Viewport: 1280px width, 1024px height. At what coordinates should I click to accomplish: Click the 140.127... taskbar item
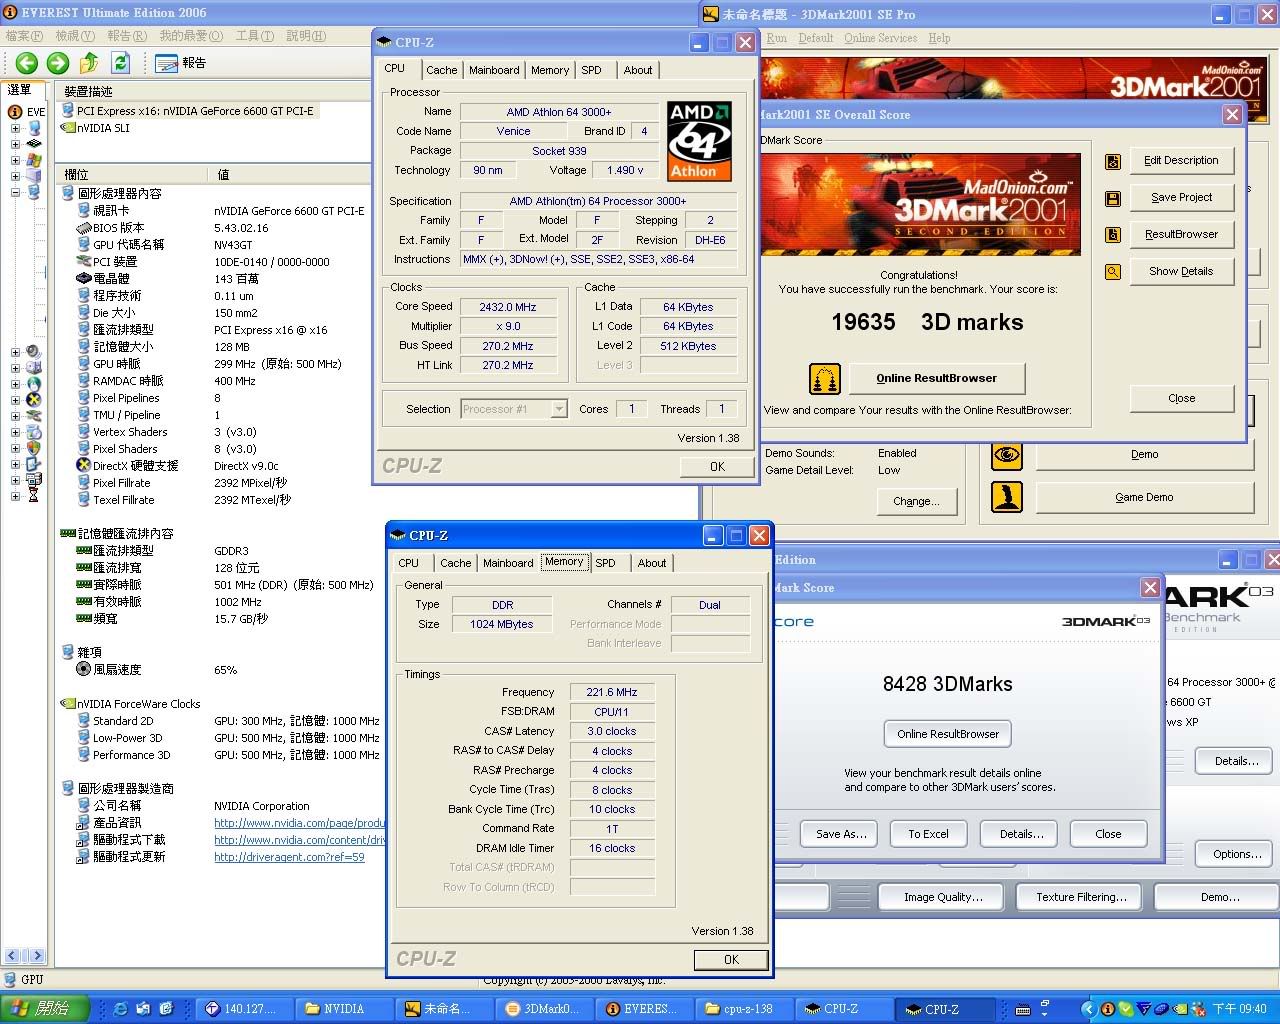coord(245,1009)
